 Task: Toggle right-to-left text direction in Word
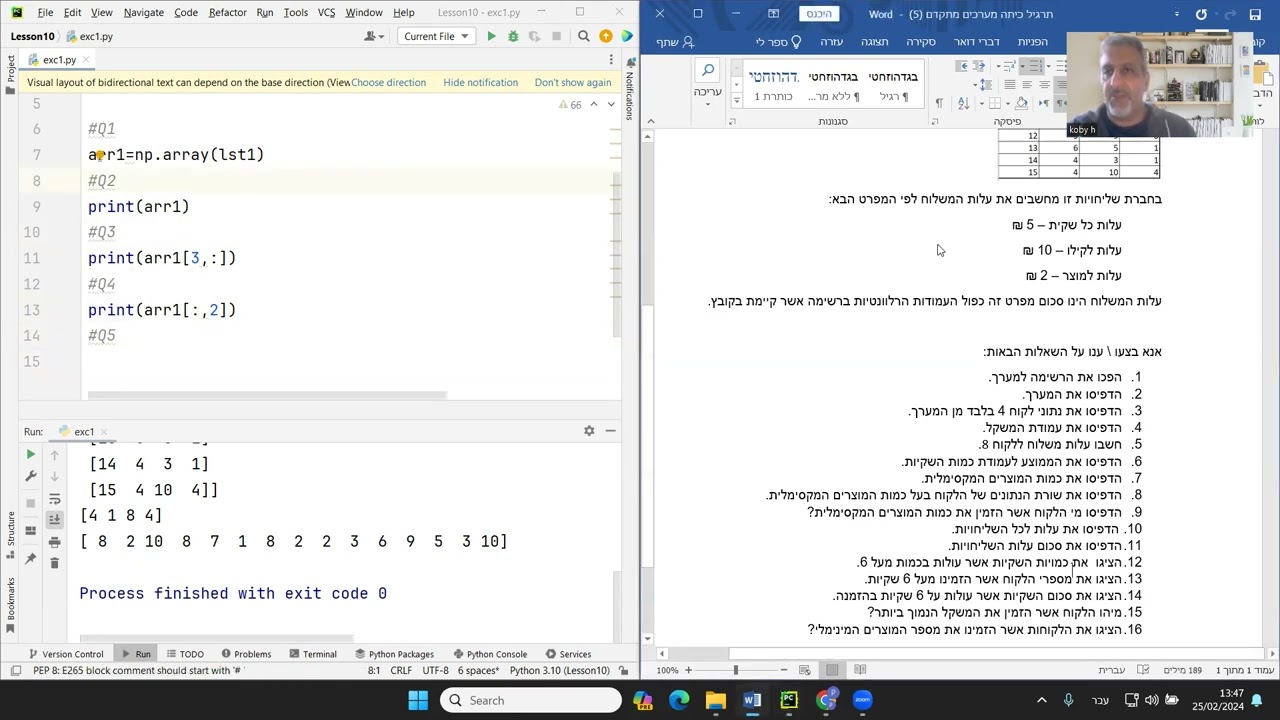click(1060, 103)
